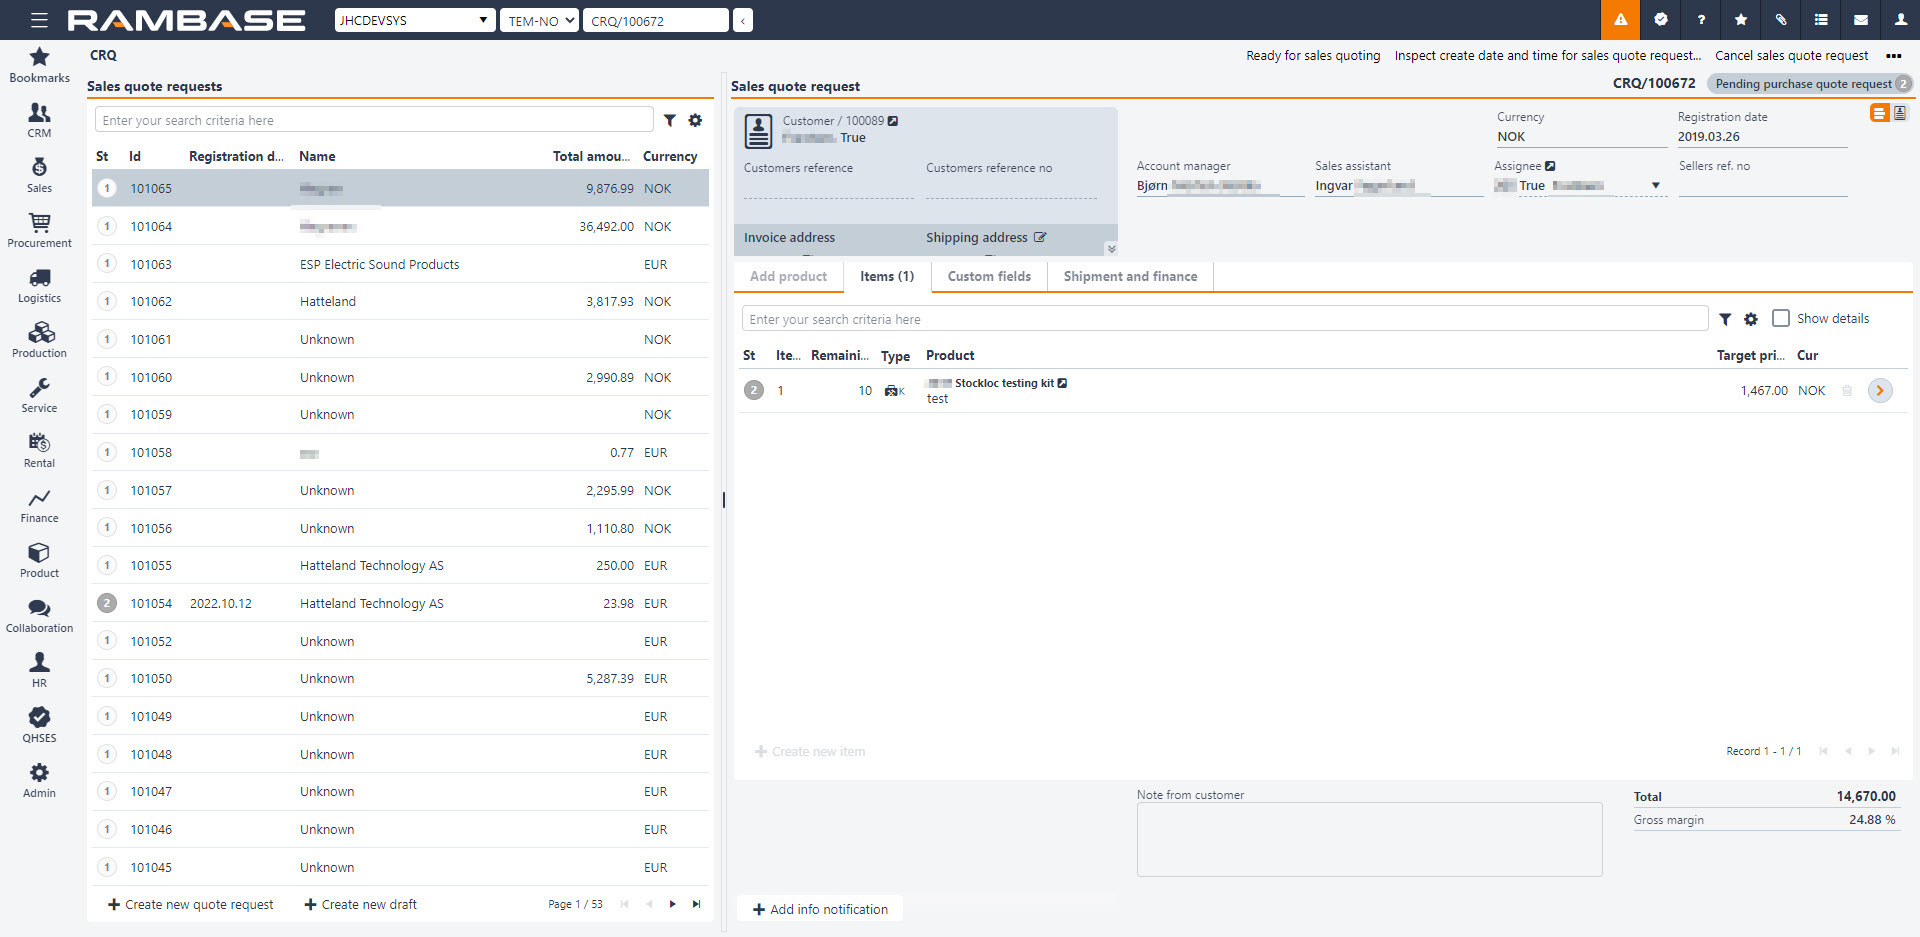Open settings gear for items list
The width and height of the screenshot is (1920, 937).
(1751, 319)
